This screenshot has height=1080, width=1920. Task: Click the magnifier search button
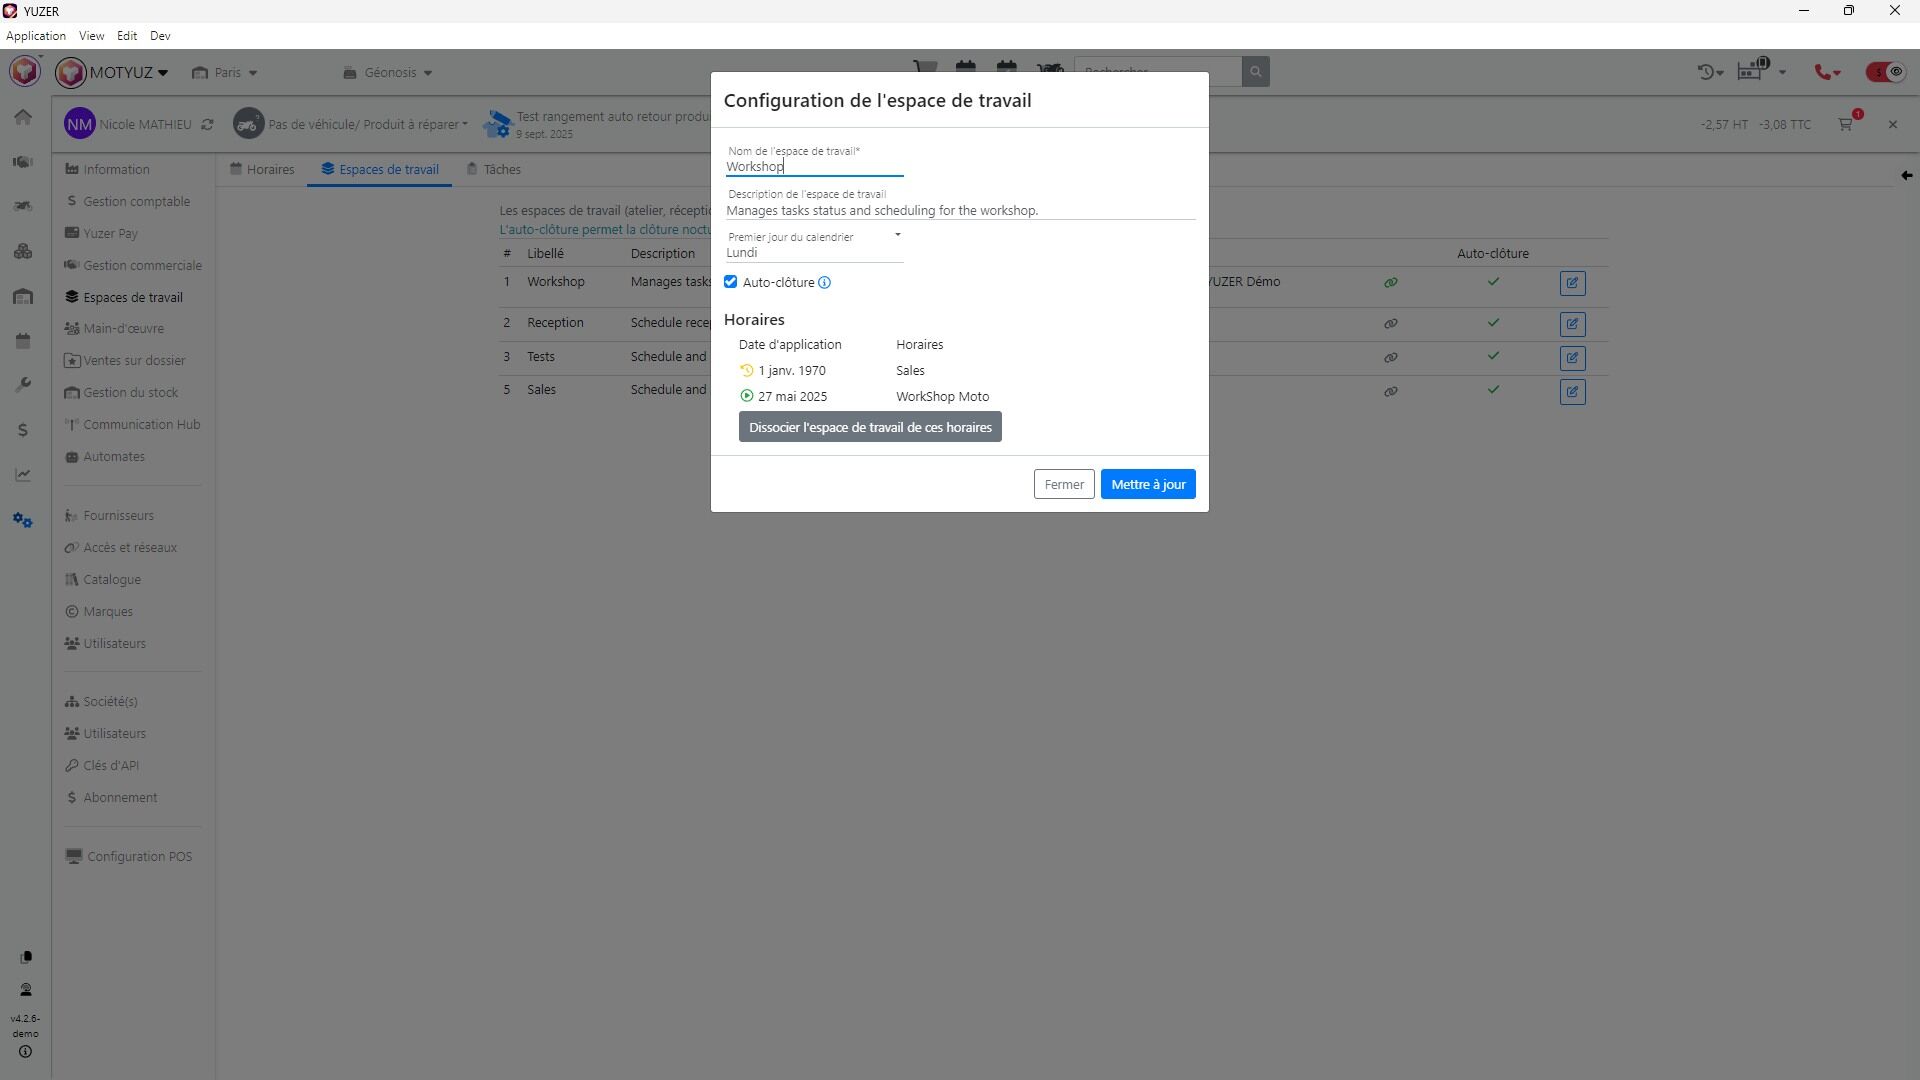[1256, 72]
